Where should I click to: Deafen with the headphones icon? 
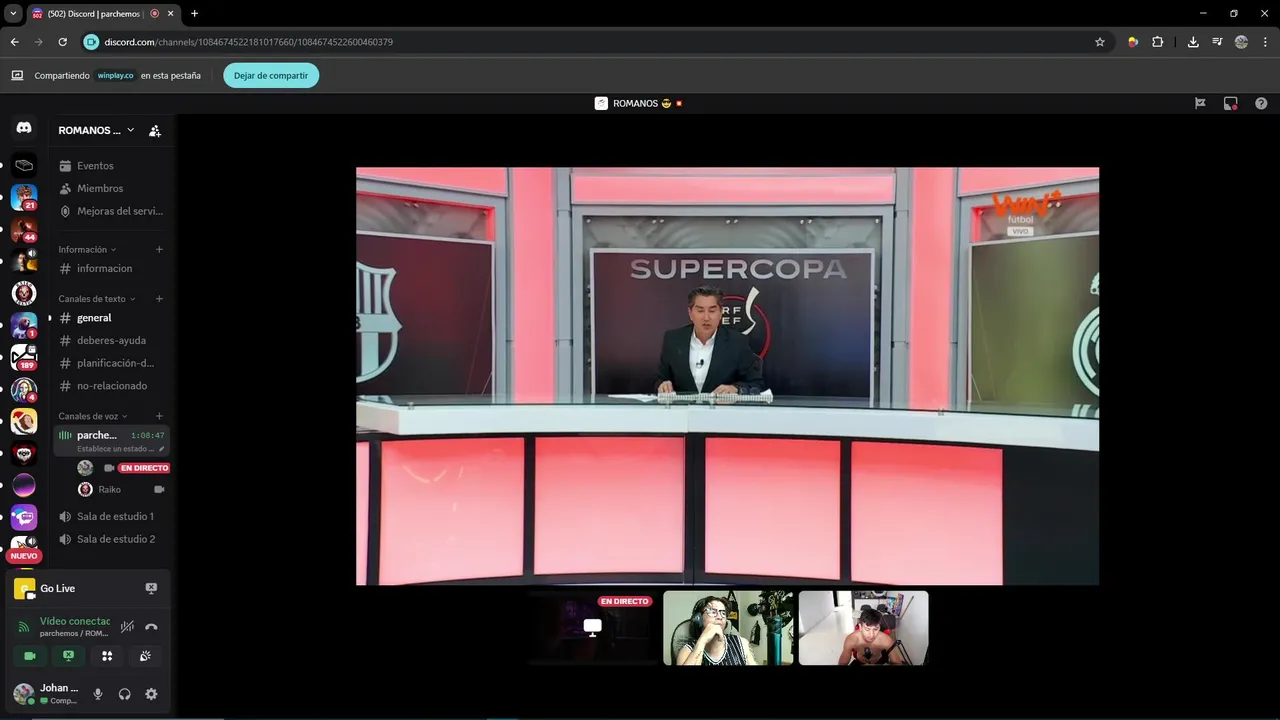point(124,694)
